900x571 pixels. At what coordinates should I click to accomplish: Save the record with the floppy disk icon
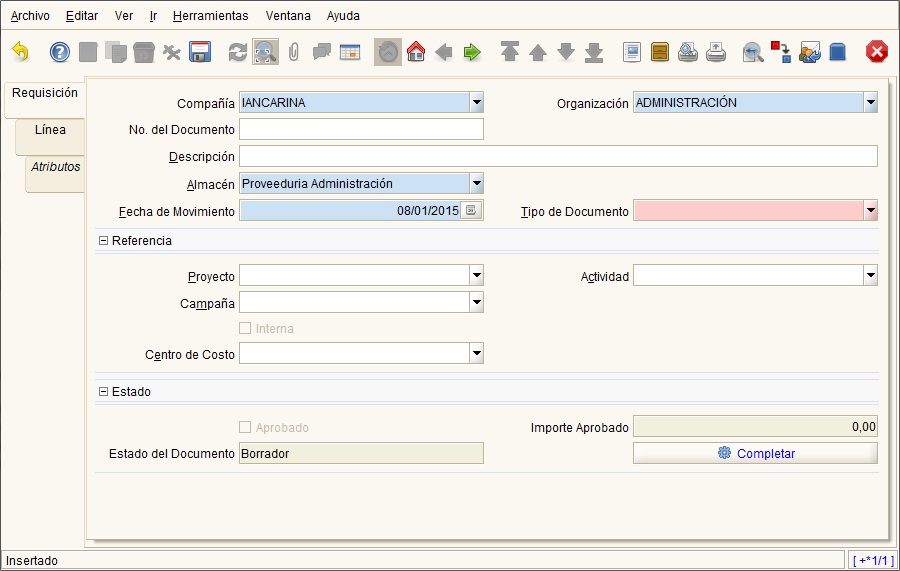(200, 52)
